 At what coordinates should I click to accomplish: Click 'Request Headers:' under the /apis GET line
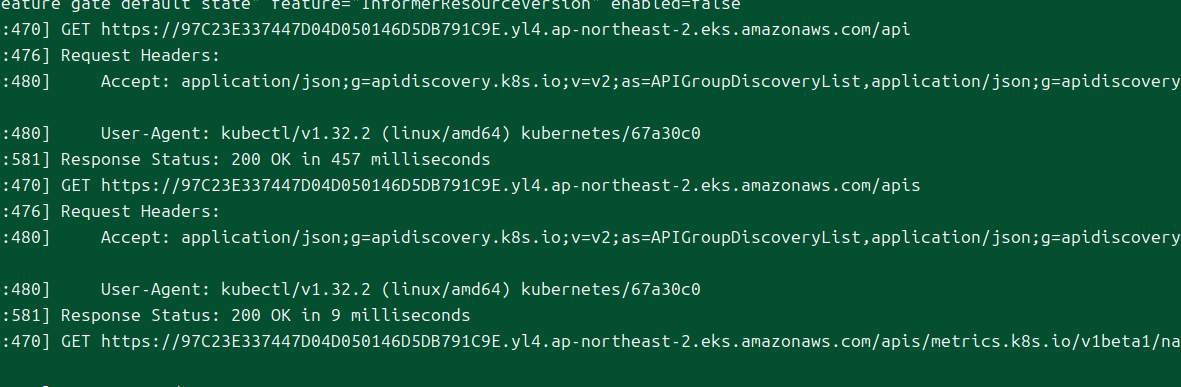tap(140, 212)
